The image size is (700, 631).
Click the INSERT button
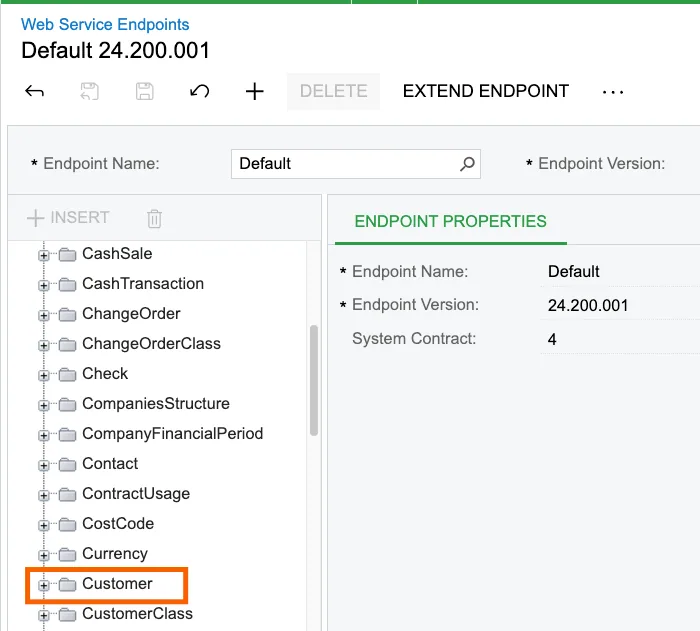point(68,217)
